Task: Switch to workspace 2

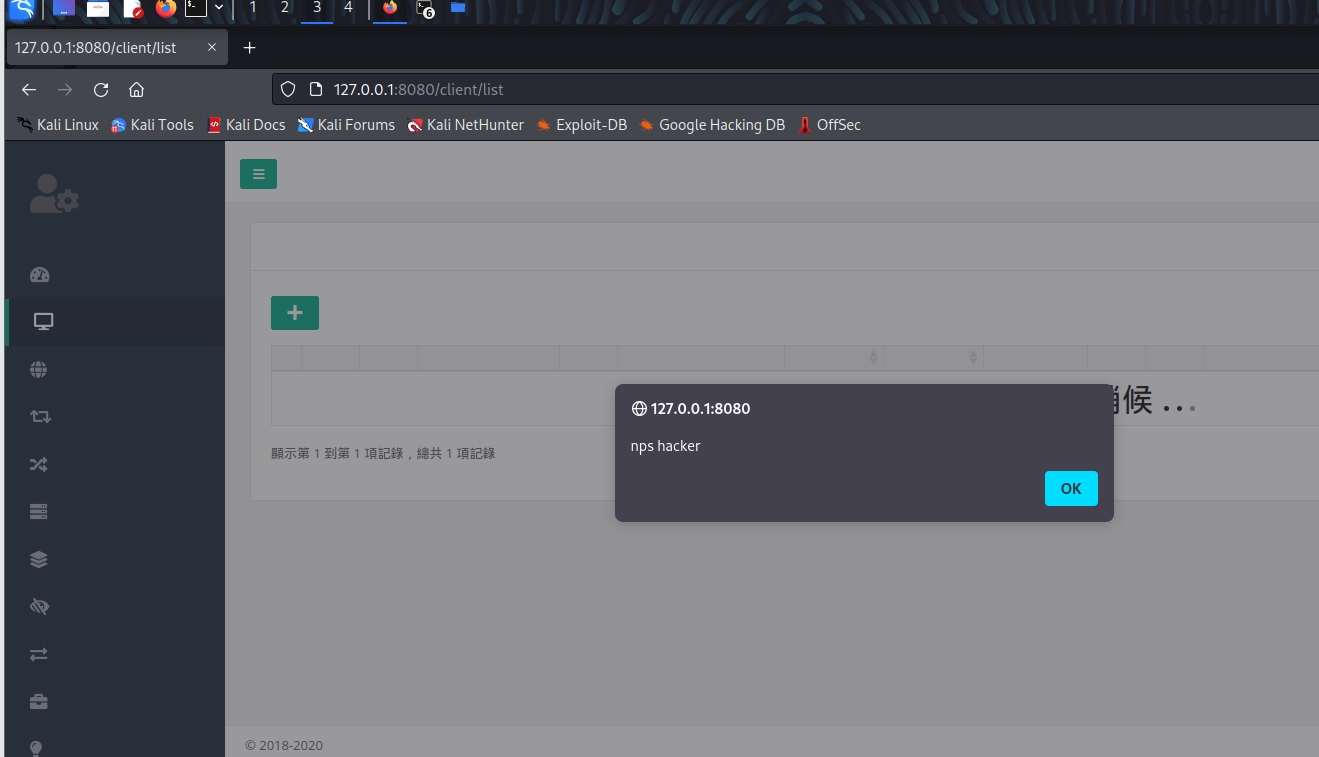Action: [285, 8]
